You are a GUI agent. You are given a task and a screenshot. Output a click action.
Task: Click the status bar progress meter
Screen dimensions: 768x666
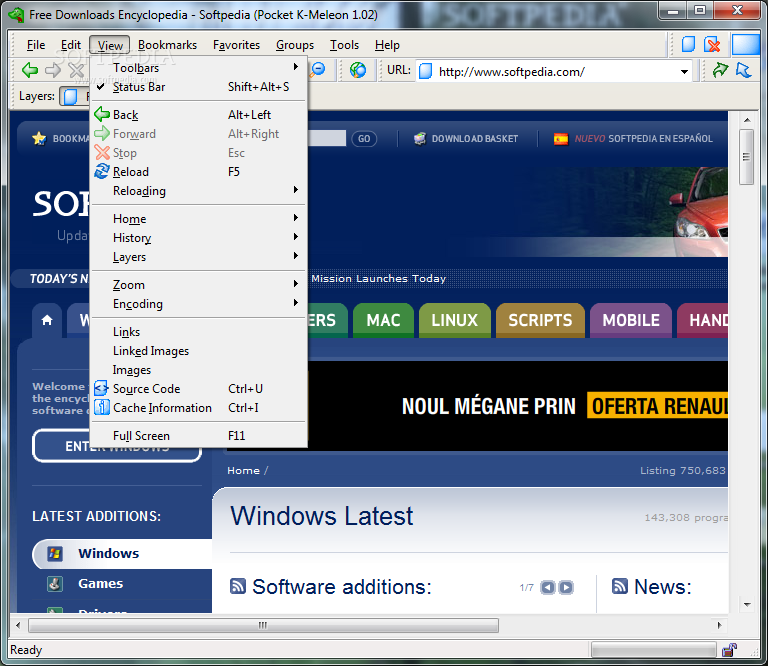(x=654, y=650)
